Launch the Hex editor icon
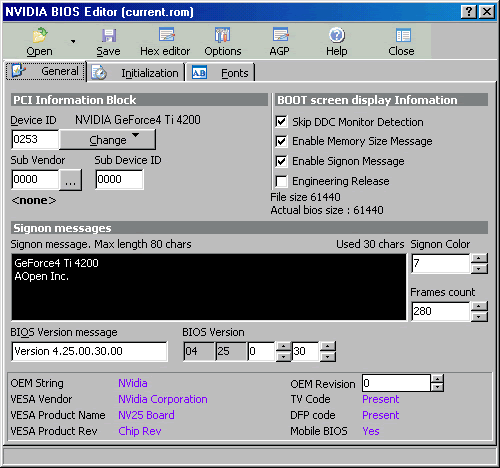Viewport: 500px width, 468px height. [166, 35]
